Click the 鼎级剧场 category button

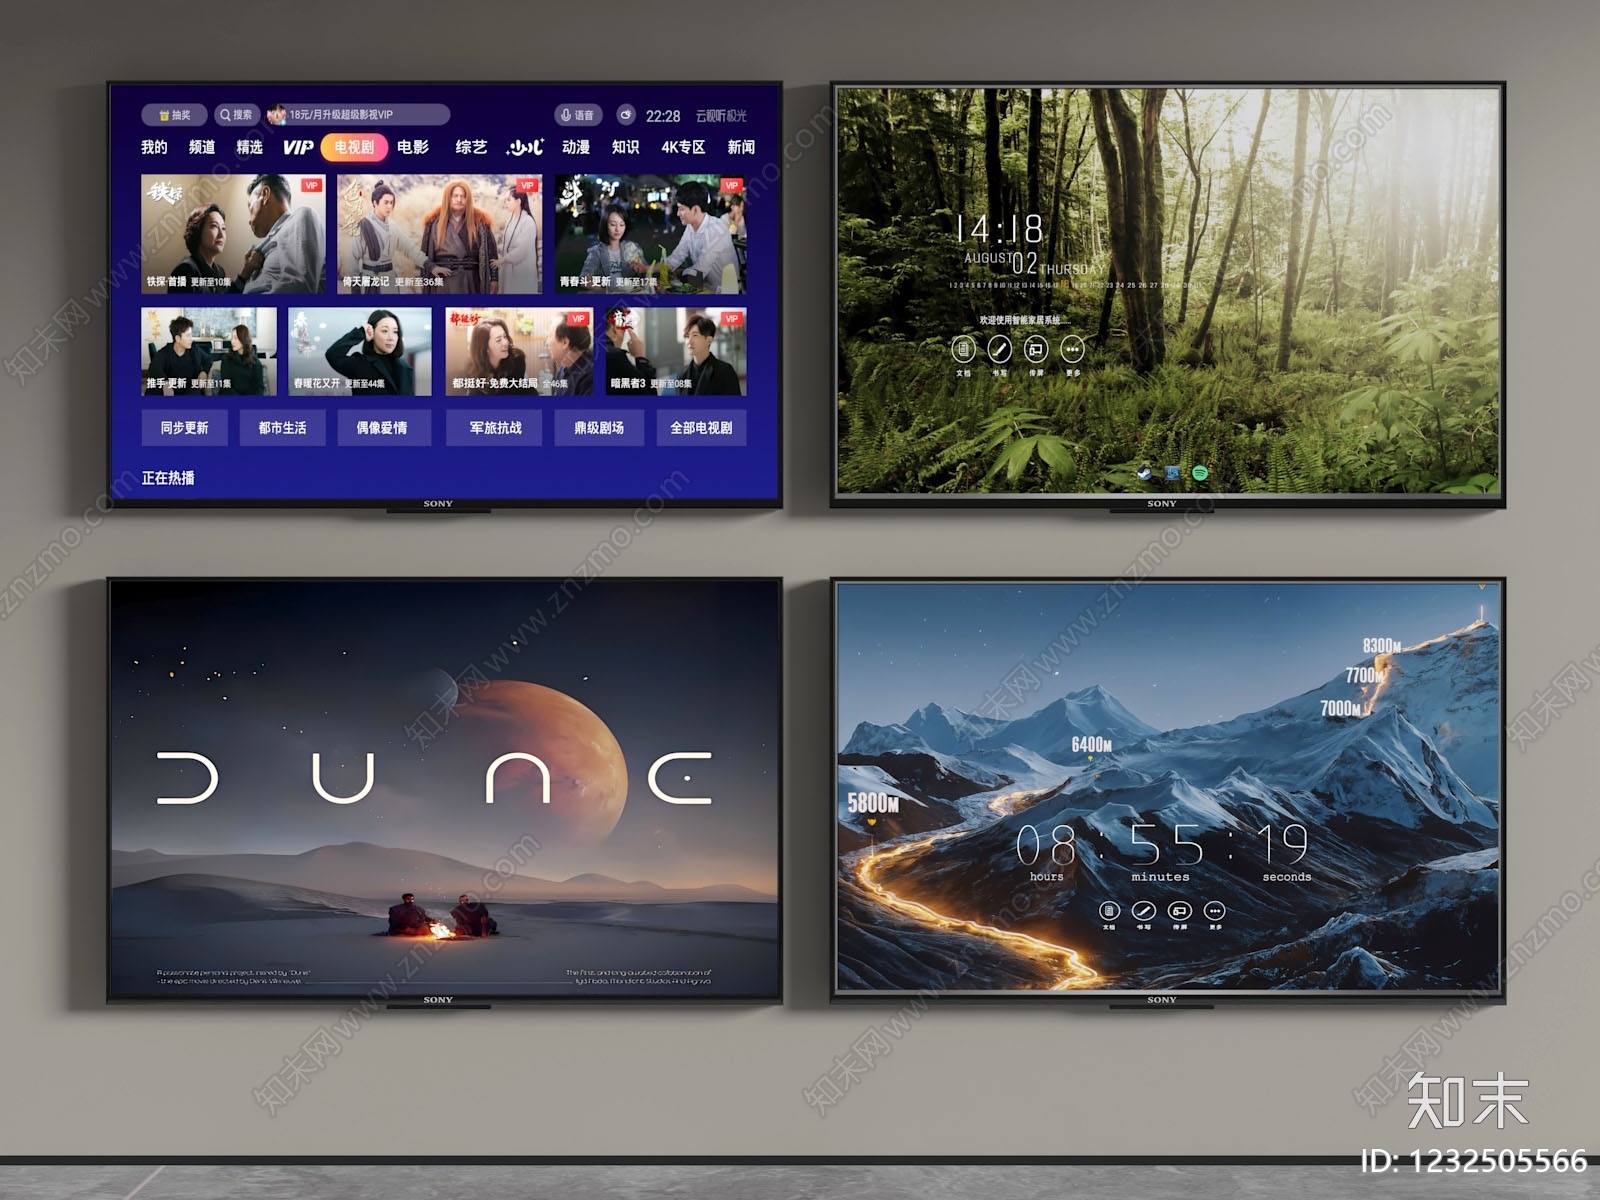[x=599, y=428]
